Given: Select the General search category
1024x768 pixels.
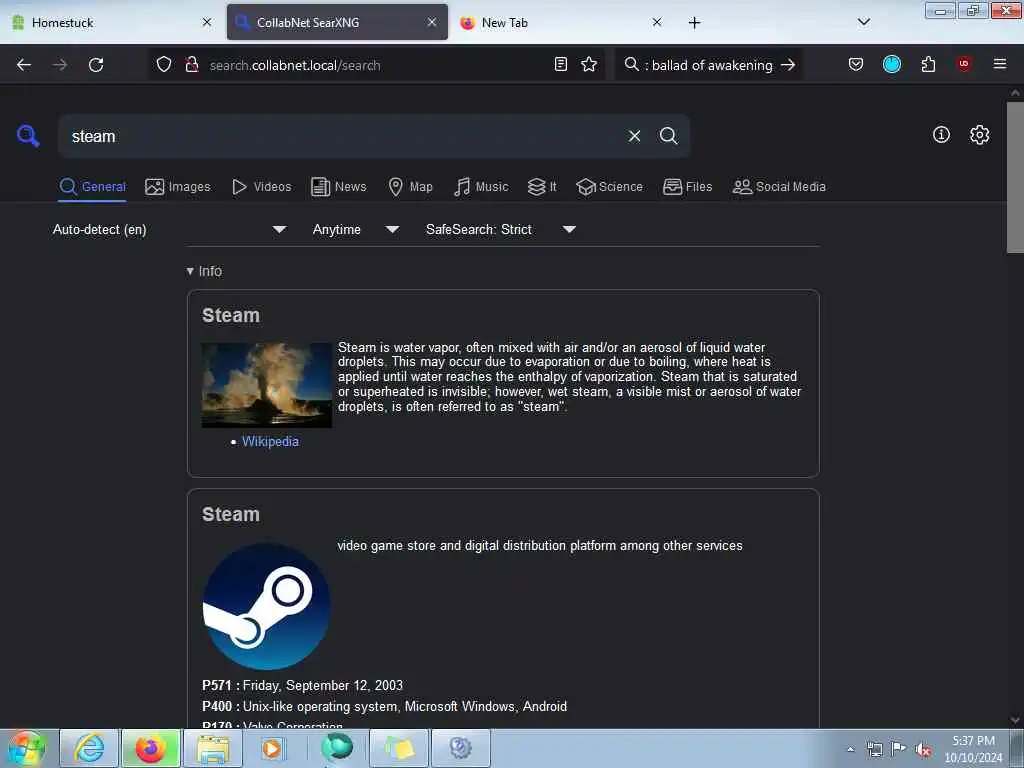Looking at the screenshot, I should click(x=92, y=187).
